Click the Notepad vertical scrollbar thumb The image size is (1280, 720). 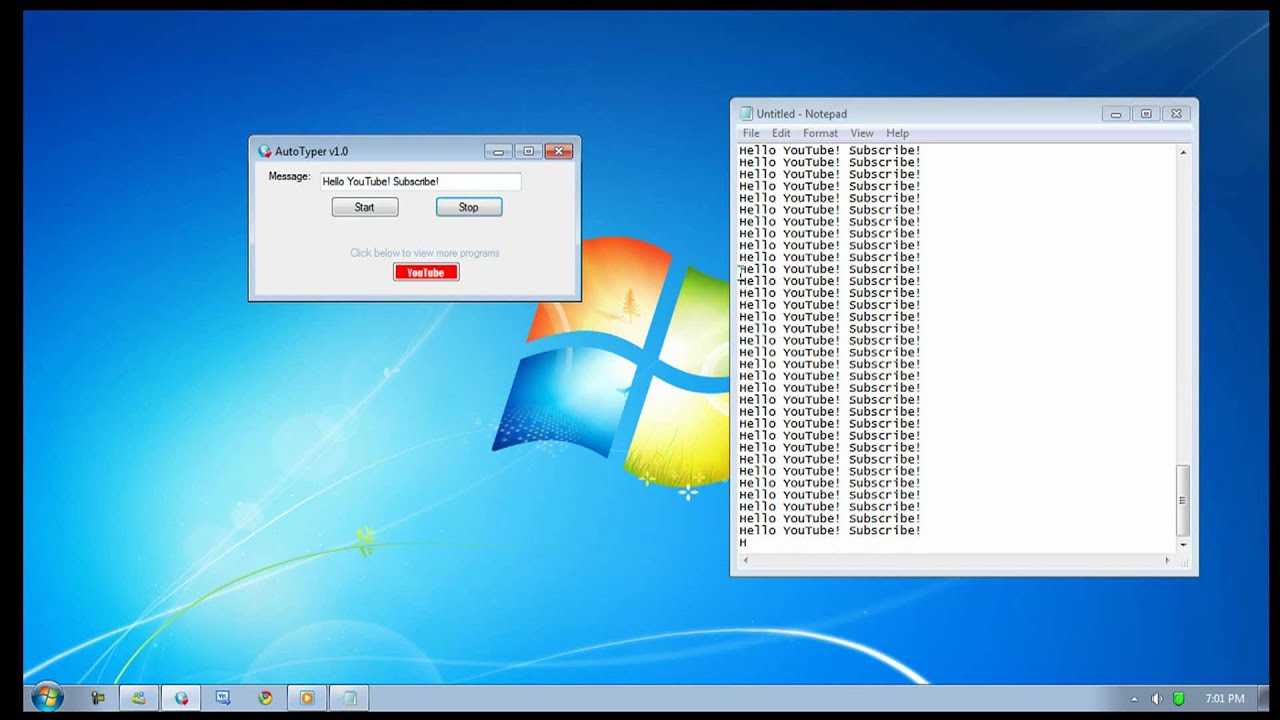point(1183,500)
